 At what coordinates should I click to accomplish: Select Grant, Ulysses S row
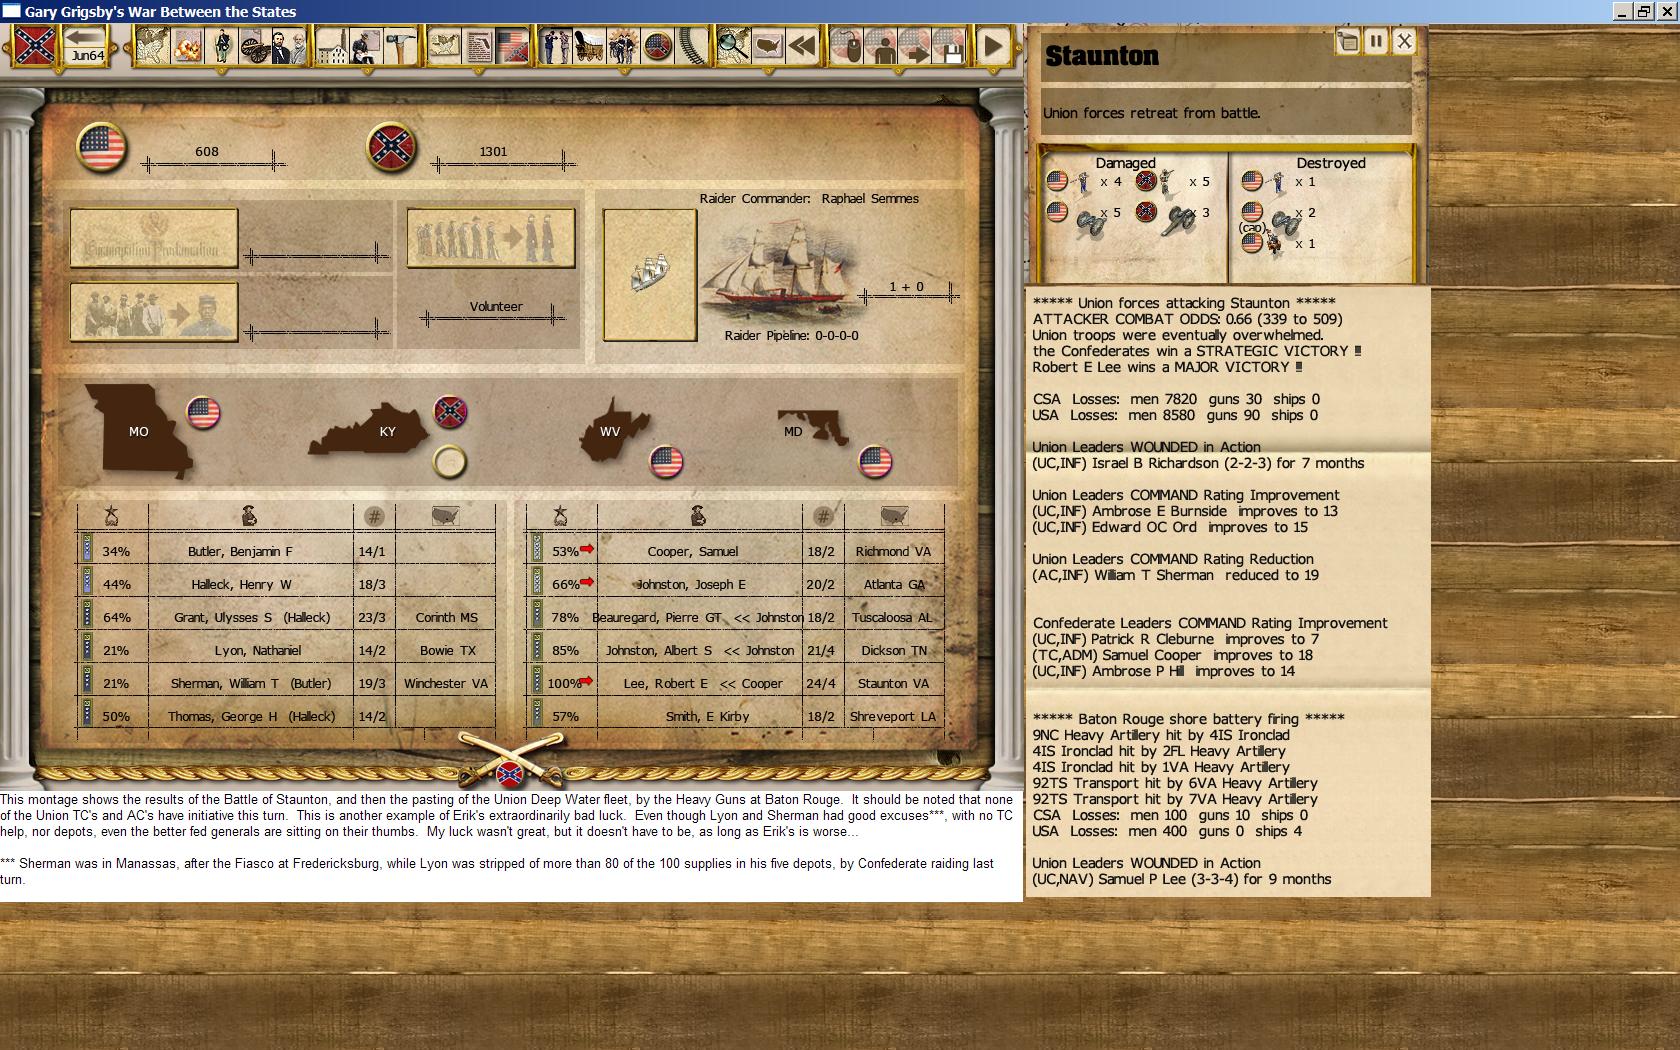pos(286,617)
